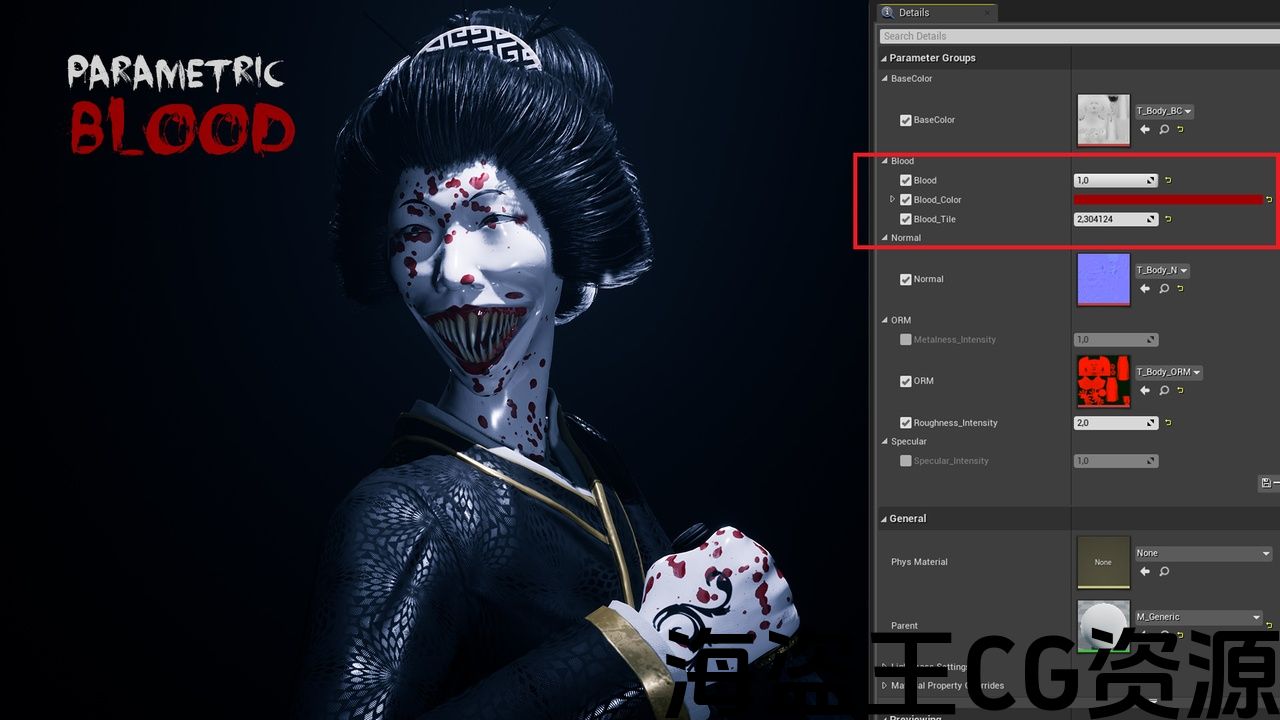Reset Blood_Tile value to default
The image size is (1280, 720).
pyautogui.click(x=1168, y=219)
